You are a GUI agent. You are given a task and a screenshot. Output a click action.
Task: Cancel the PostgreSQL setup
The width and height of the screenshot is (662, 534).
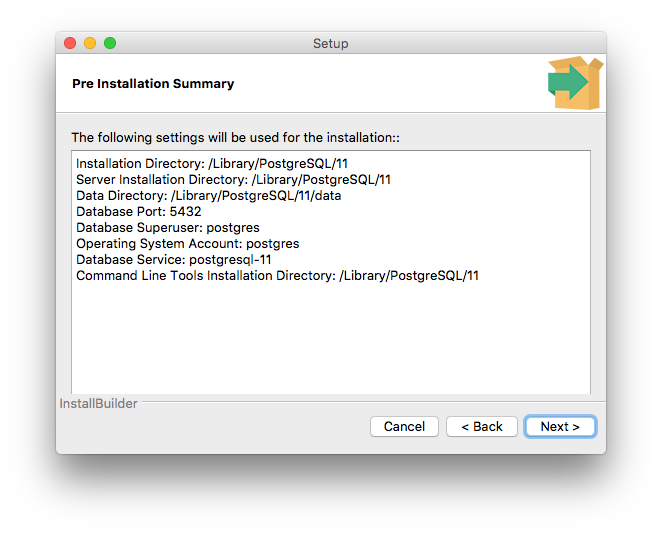404,426
